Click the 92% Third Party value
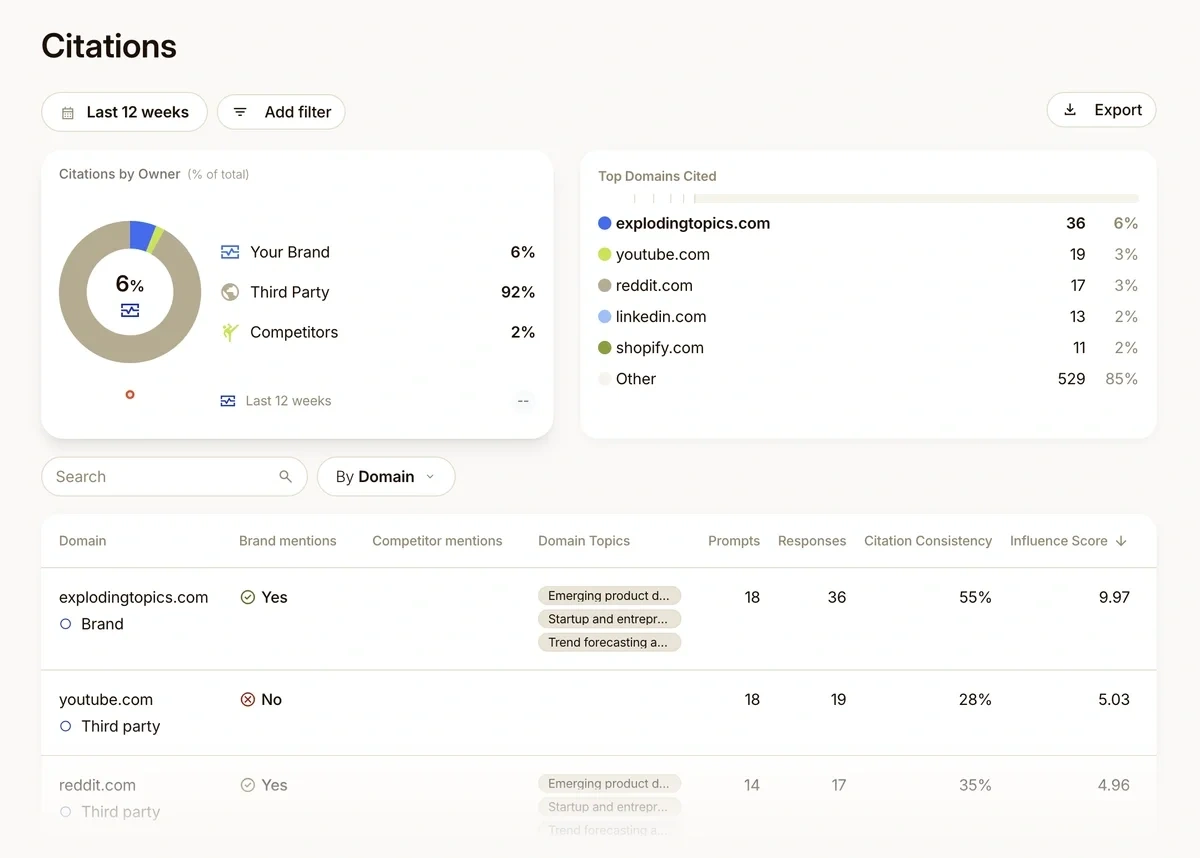Viewport: 1200px width, 858px height. [518, 292]
